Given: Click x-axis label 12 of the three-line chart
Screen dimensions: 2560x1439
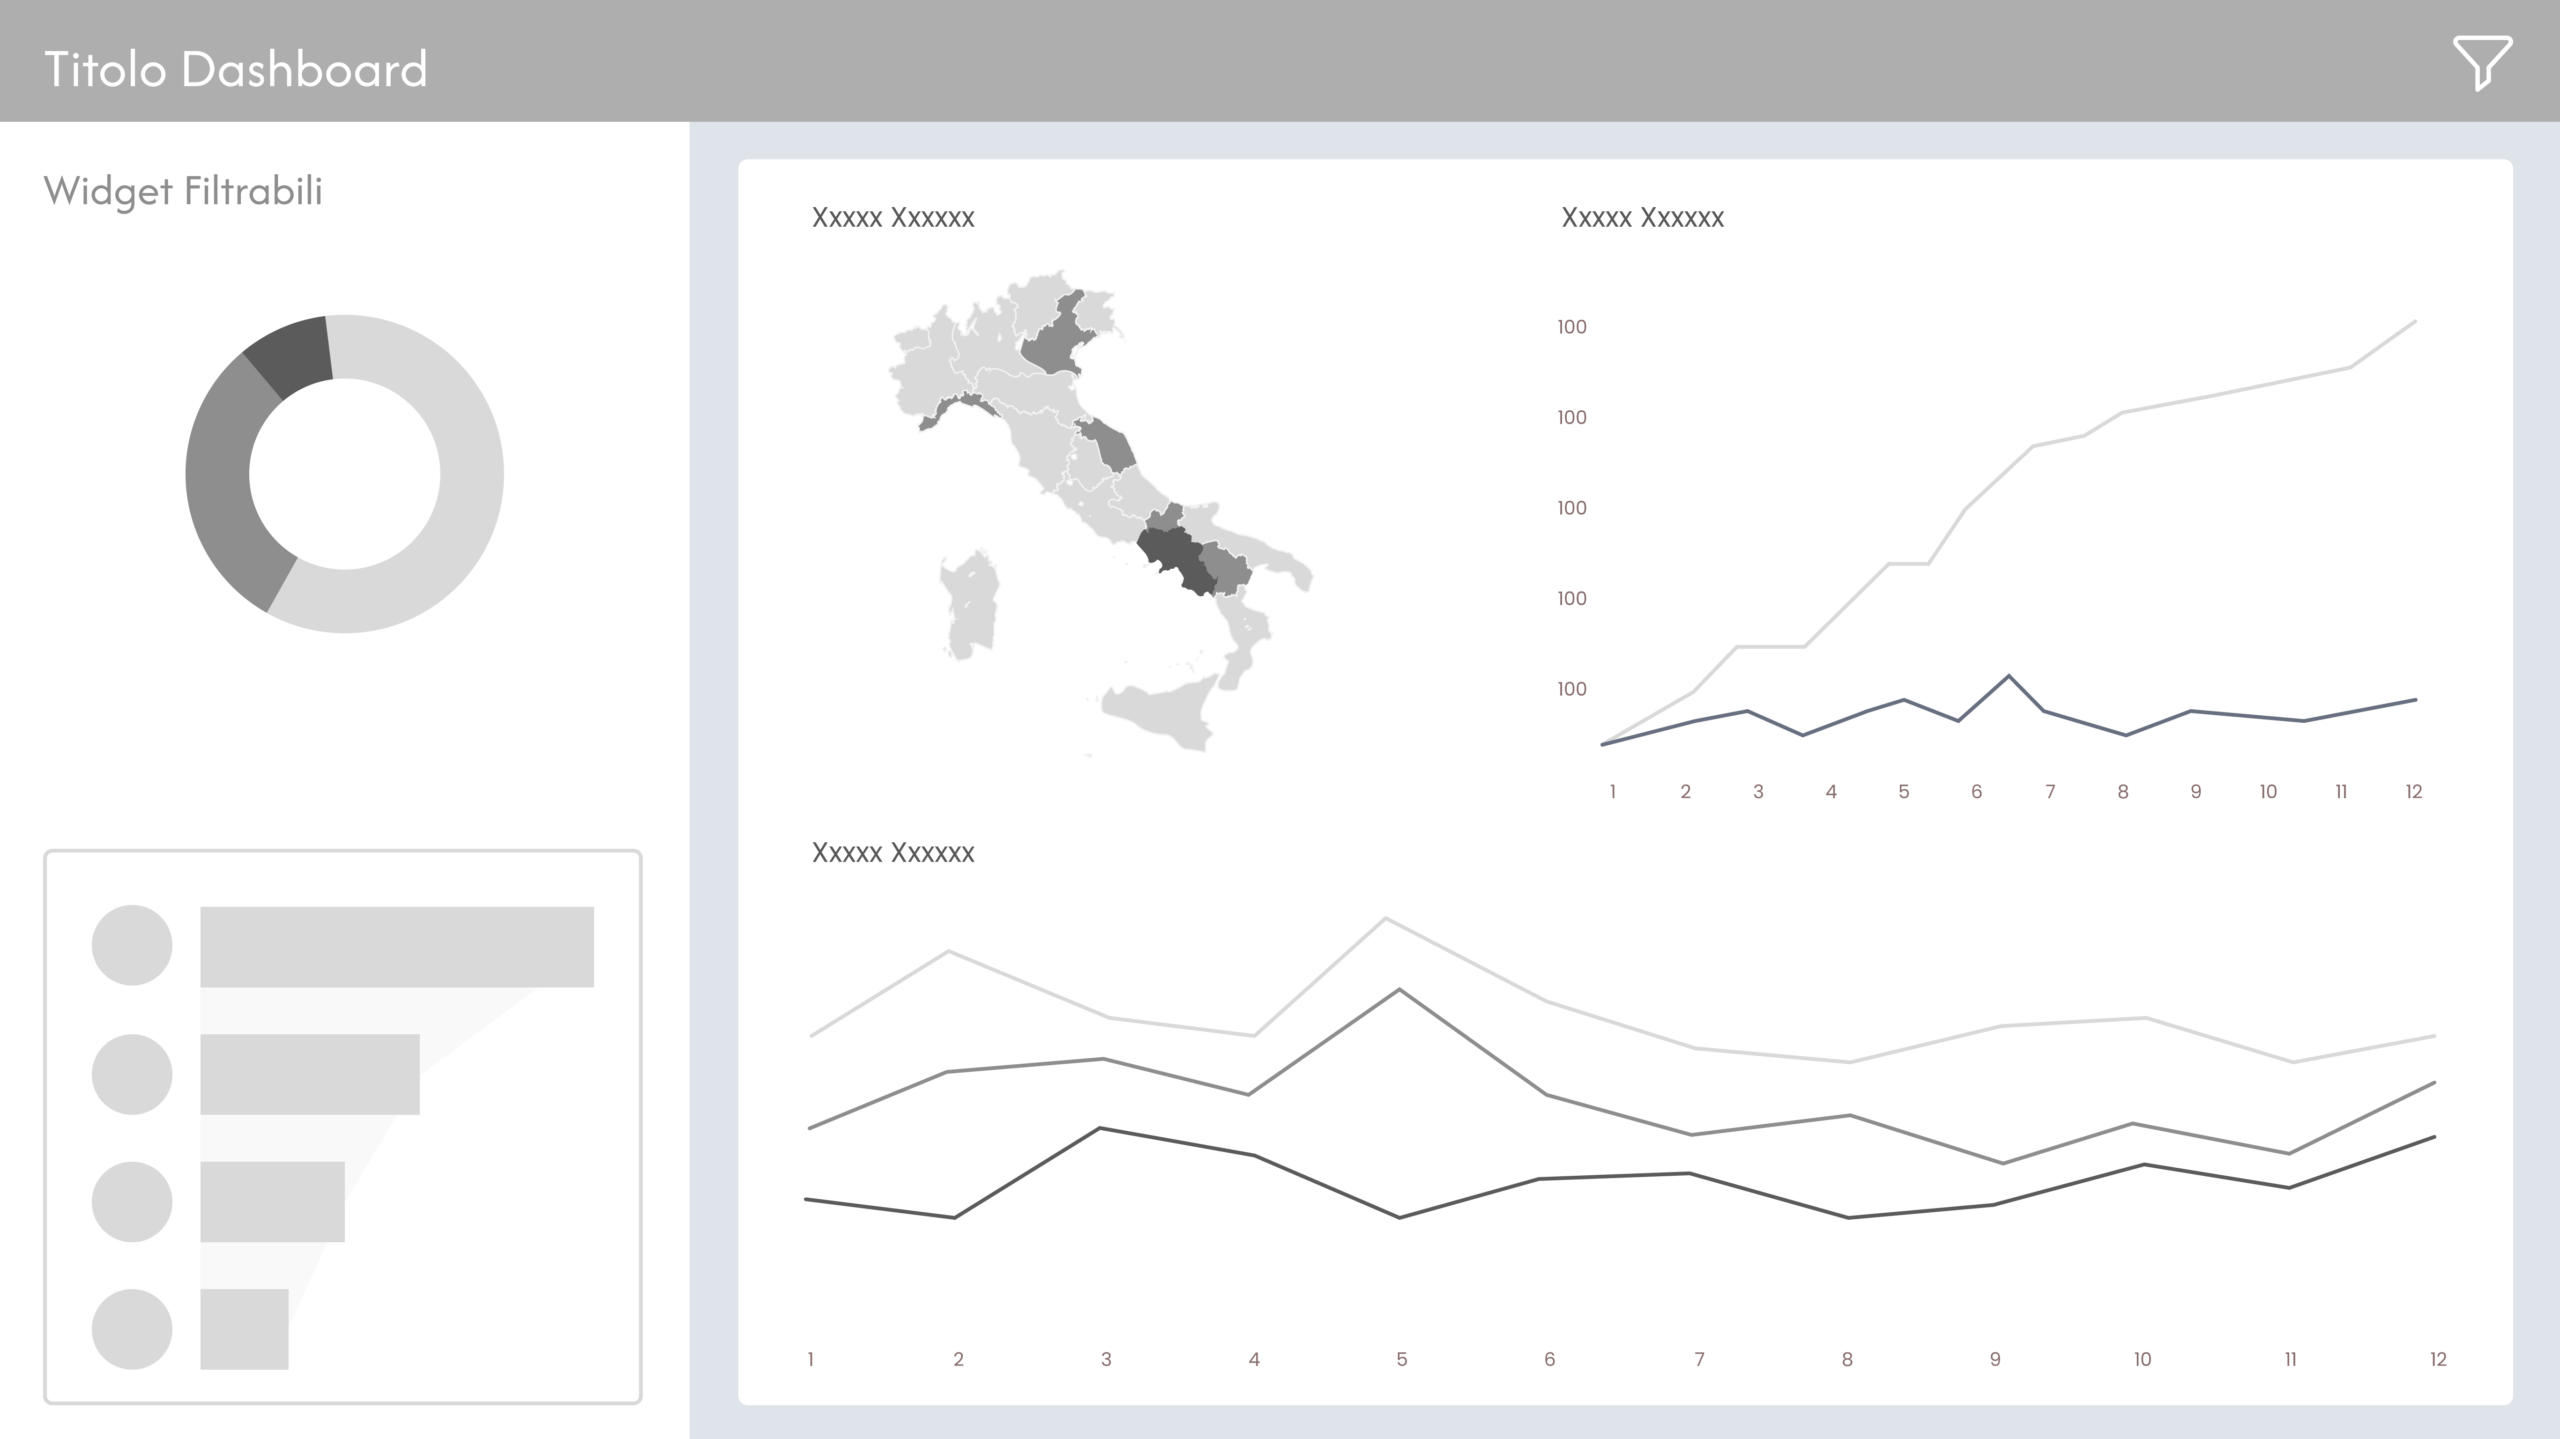Looking at the screenshot, I should (x=2438, y=1359).
